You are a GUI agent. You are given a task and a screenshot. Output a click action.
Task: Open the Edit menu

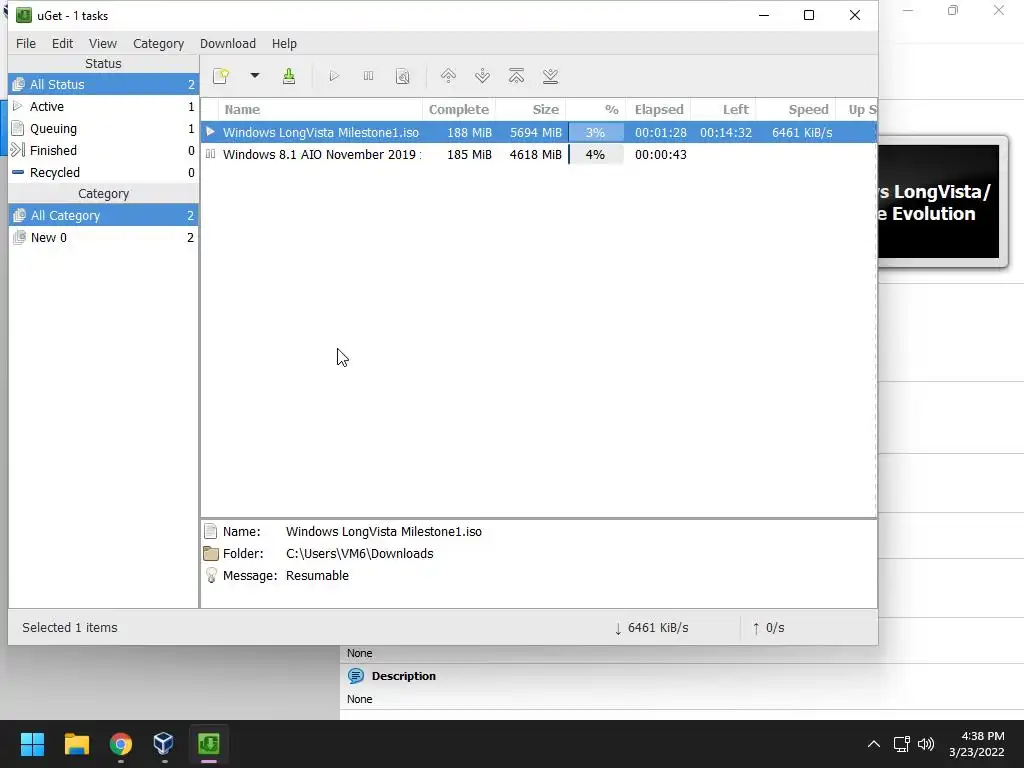(x=63, y=44)
